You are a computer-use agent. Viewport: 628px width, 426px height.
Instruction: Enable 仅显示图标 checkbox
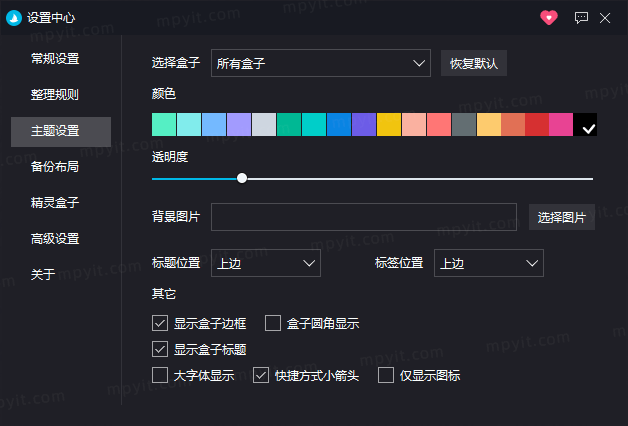point(386,375)
